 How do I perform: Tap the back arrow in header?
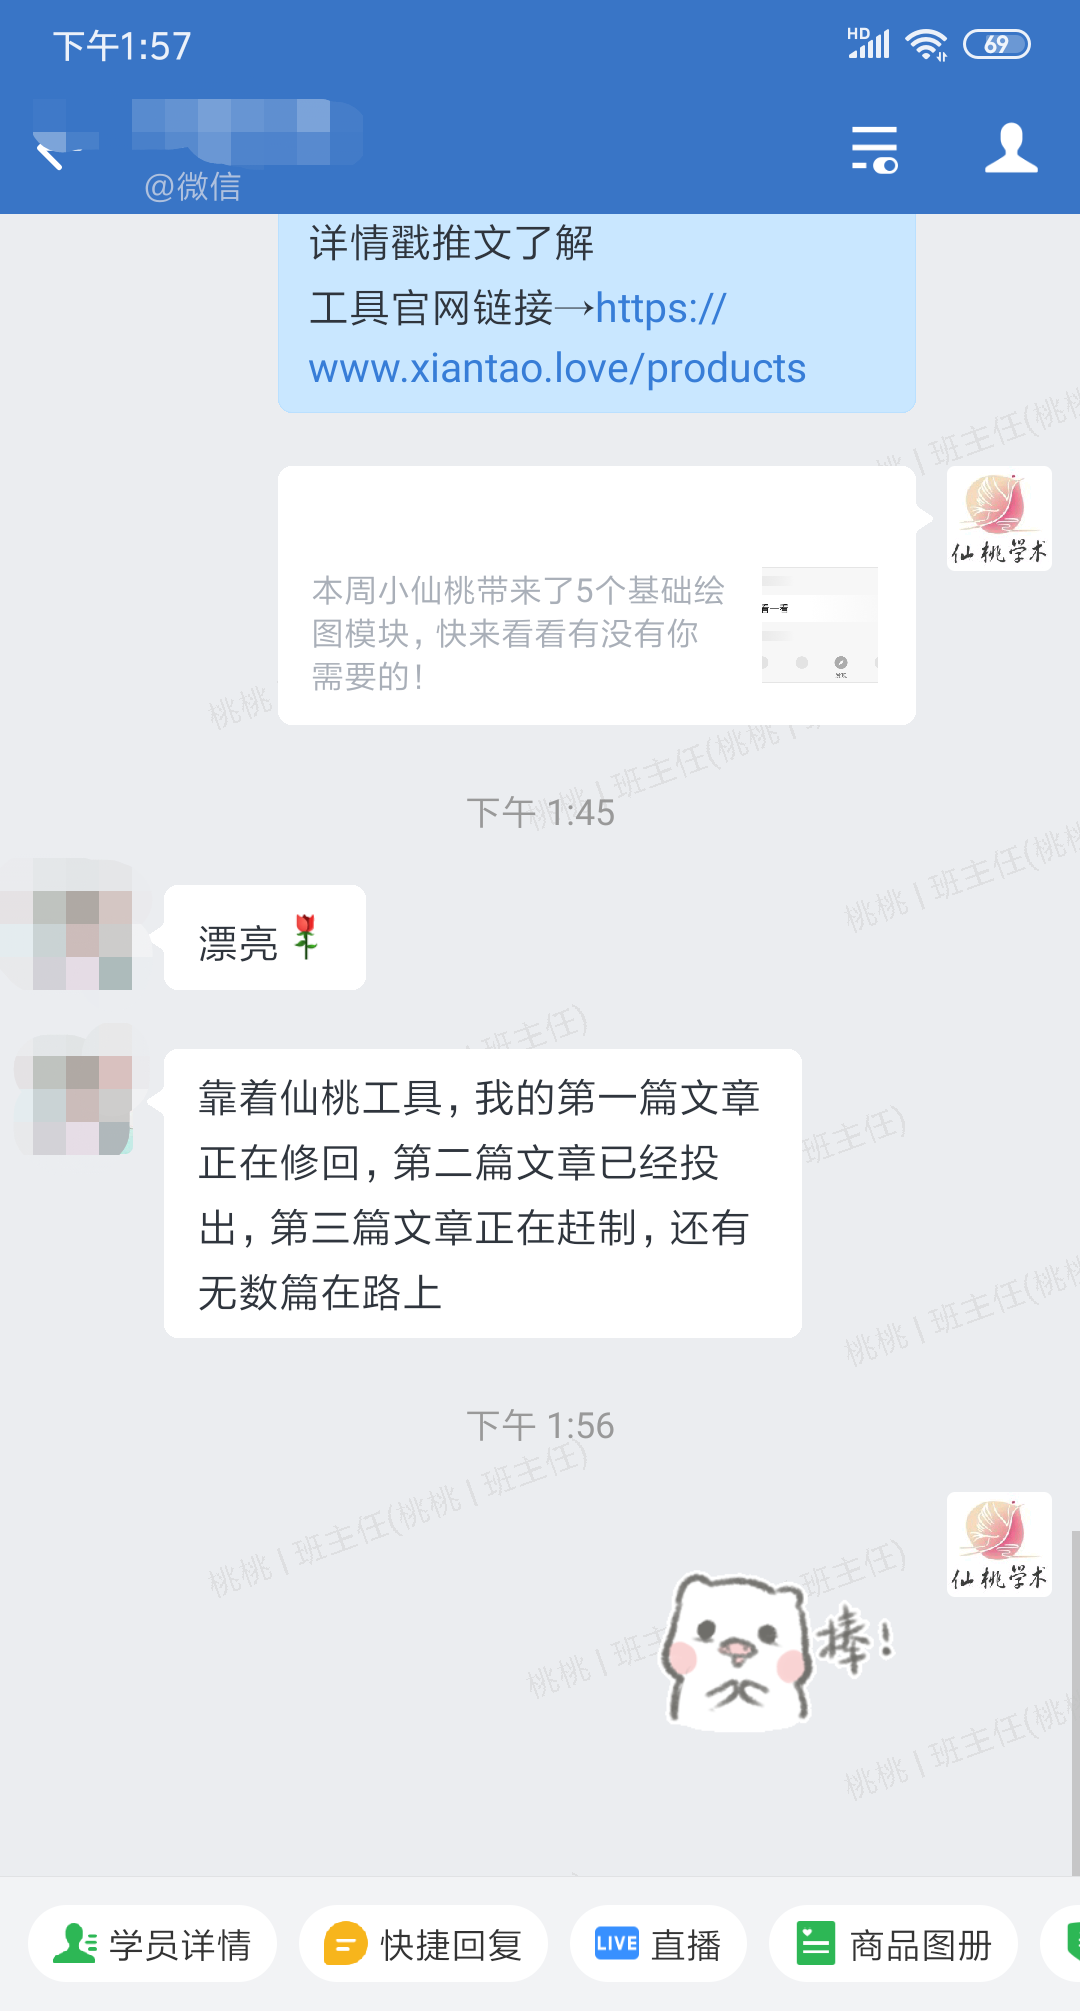click(50, 155)
